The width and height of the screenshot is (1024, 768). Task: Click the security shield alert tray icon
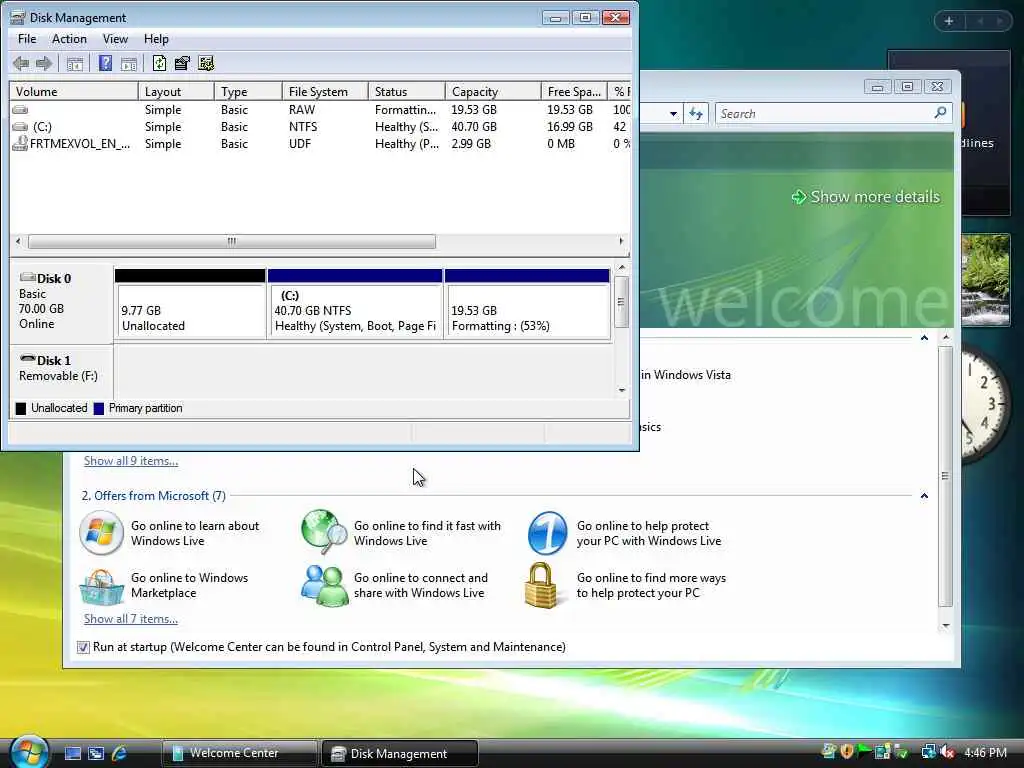click(847, 752)
